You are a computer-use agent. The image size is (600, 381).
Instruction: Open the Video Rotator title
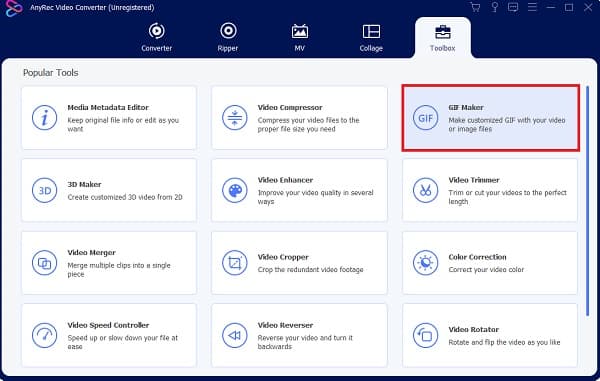click(474, 329)
